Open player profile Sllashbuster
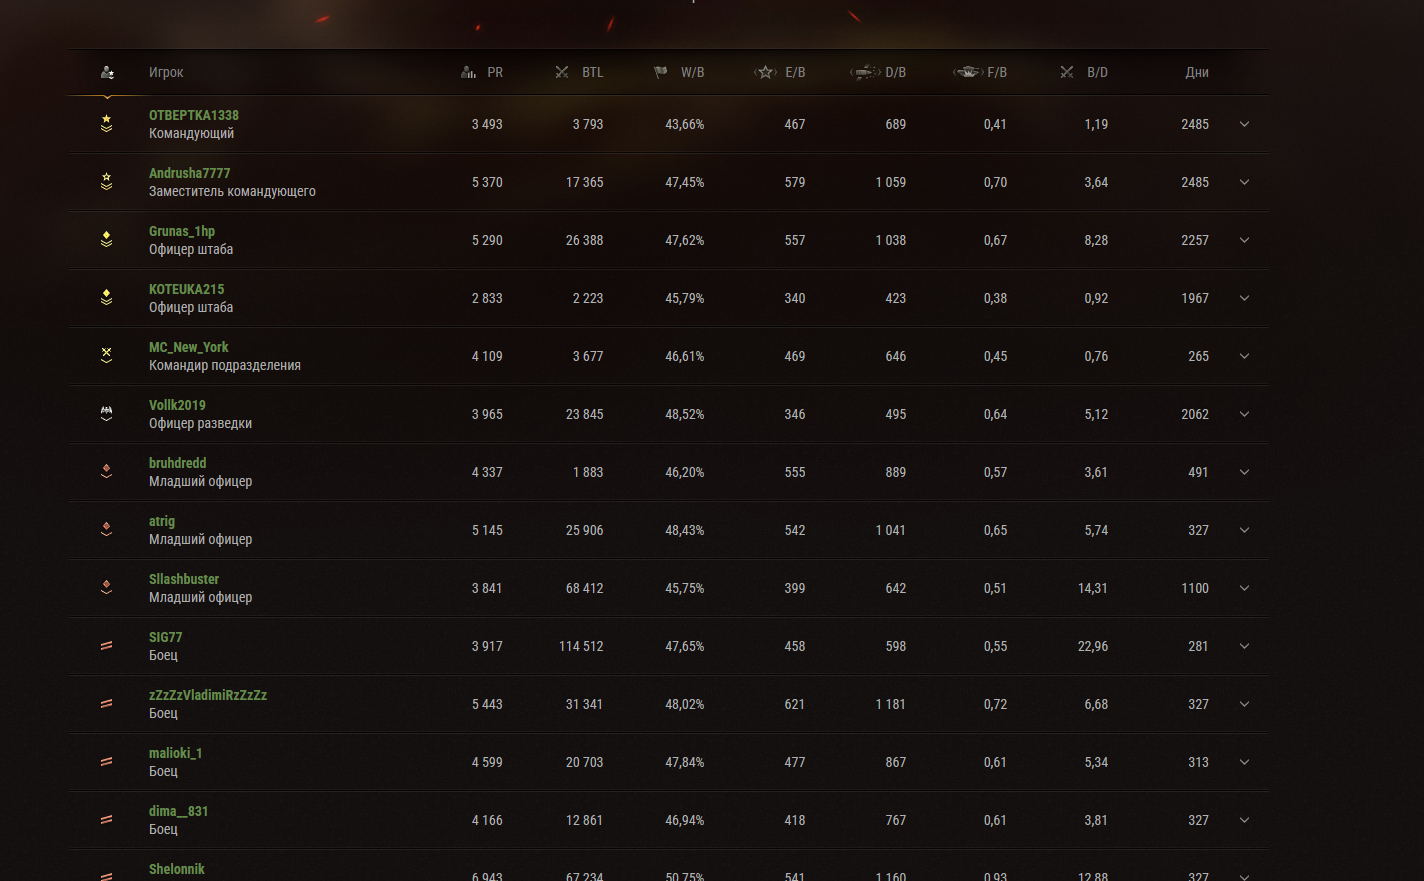Image resolution: width=1424 pixels, height=881 pixels. pos(184,579)
